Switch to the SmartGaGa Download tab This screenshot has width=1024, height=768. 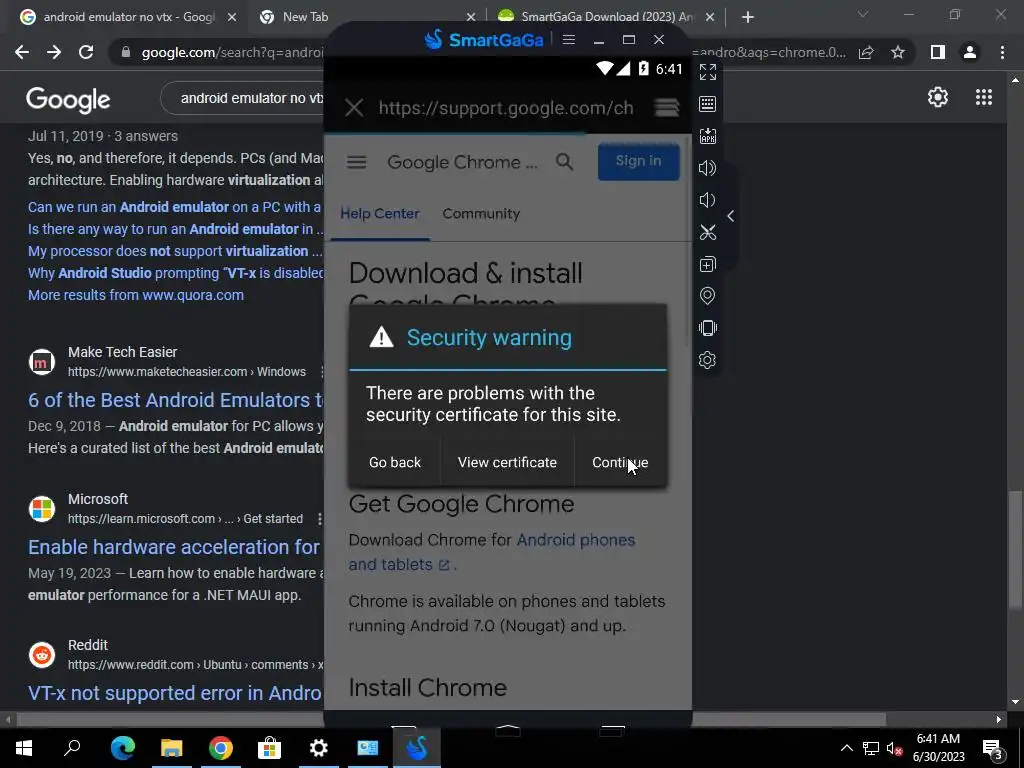[x=596, y=17]
